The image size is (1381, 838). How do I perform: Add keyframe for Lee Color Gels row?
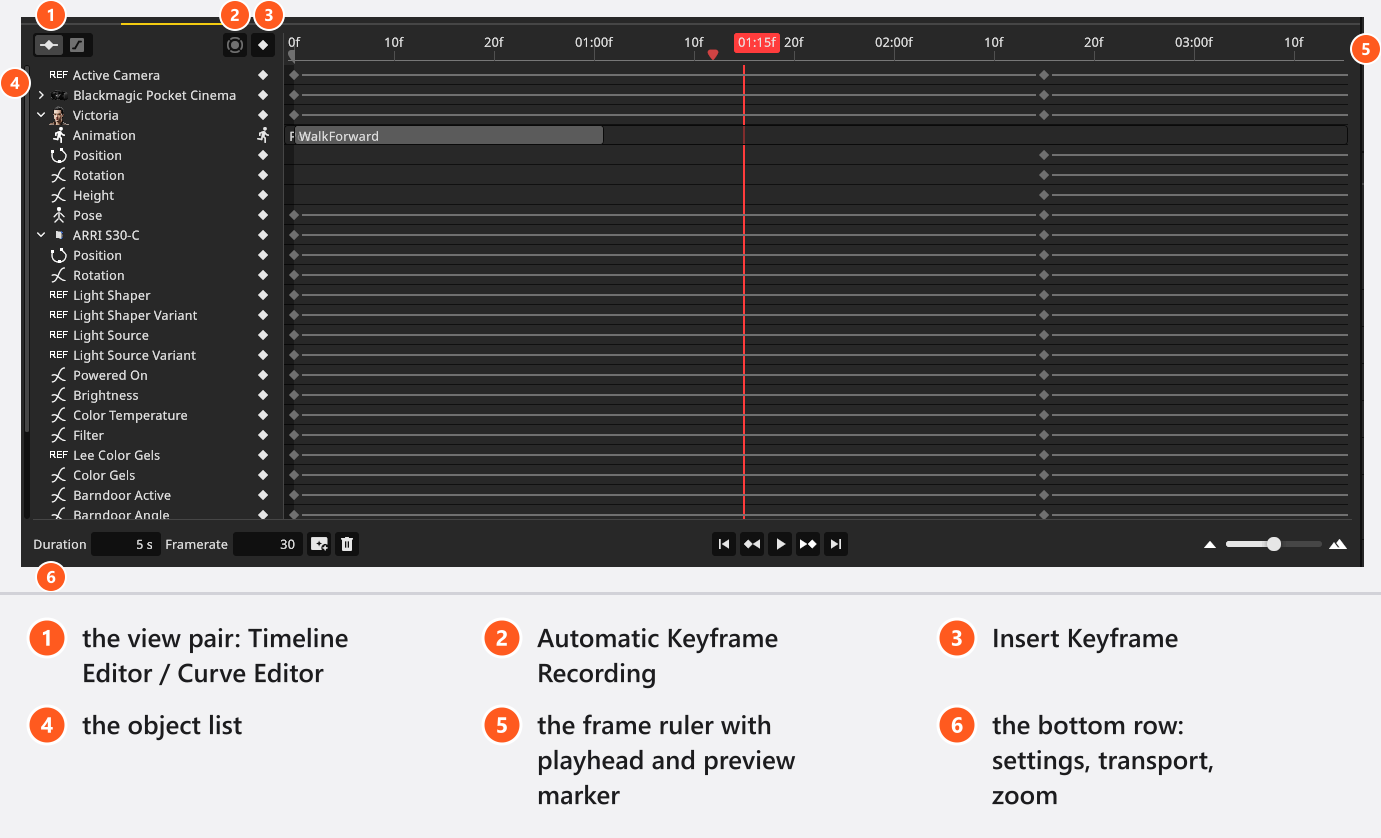coord(263,455)
